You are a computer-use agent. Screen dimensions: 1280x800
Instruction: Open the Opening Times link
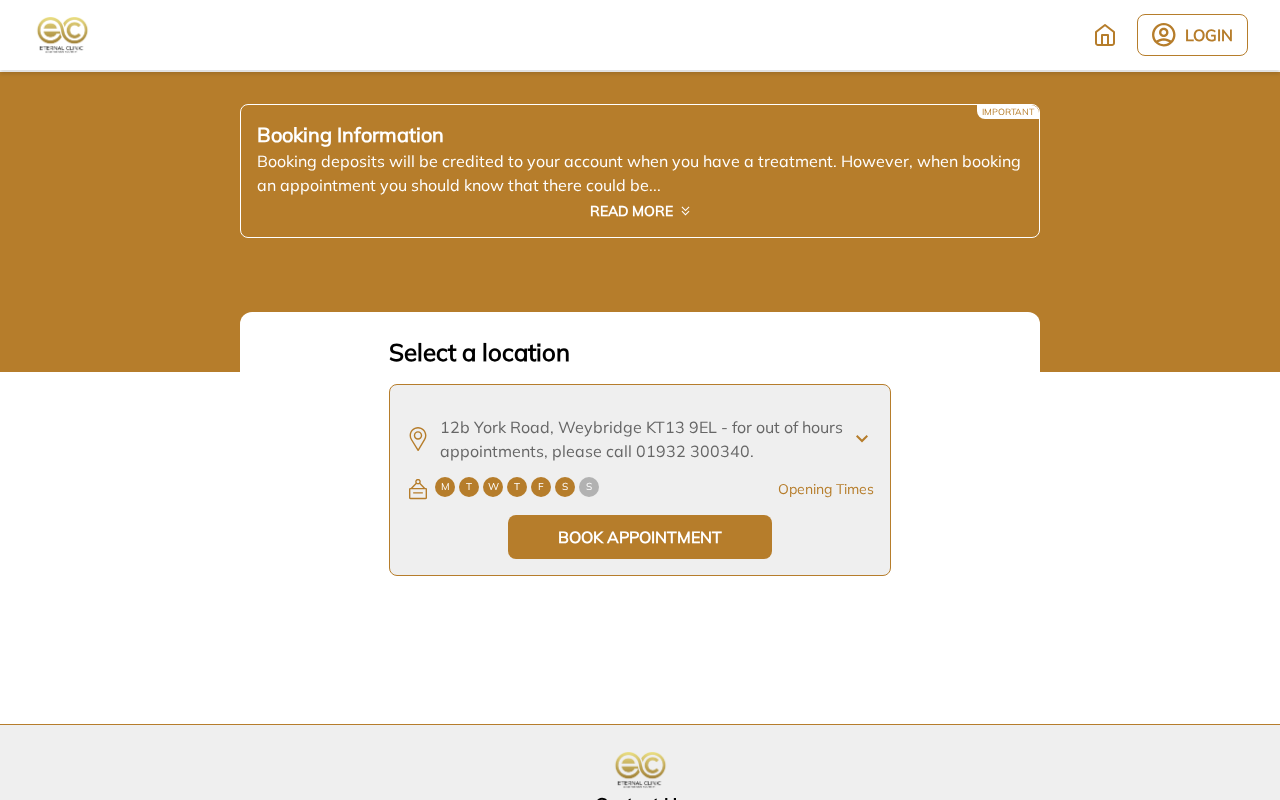tap(826, 489)
